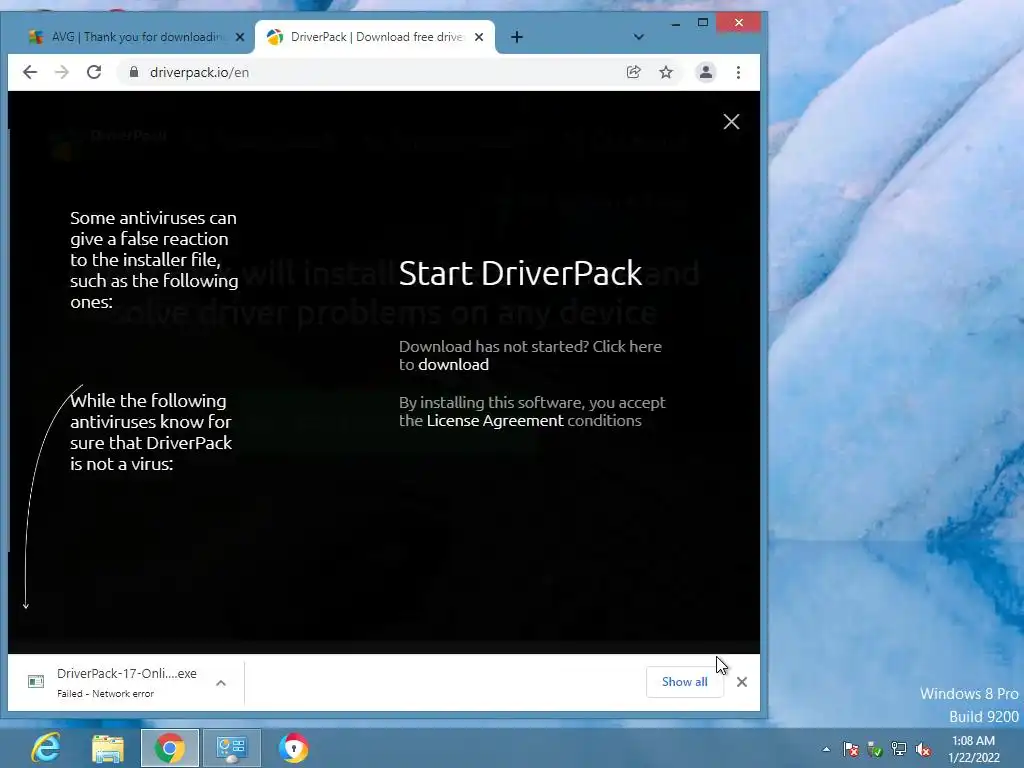Dismiss the Start DriverPack overlay
This screenshot has width=1024, height=768.
coord(731,121)
